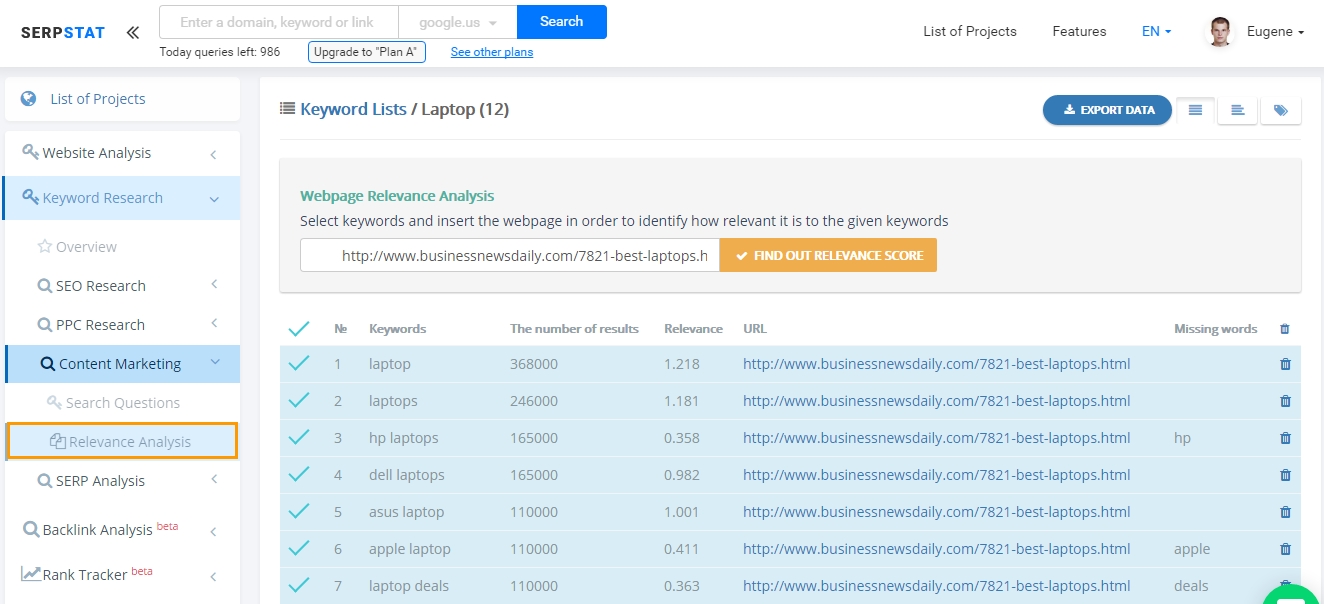1324x604 pixels.
Task: Expand the SEO Research chevron
Action: pos(214,285)
